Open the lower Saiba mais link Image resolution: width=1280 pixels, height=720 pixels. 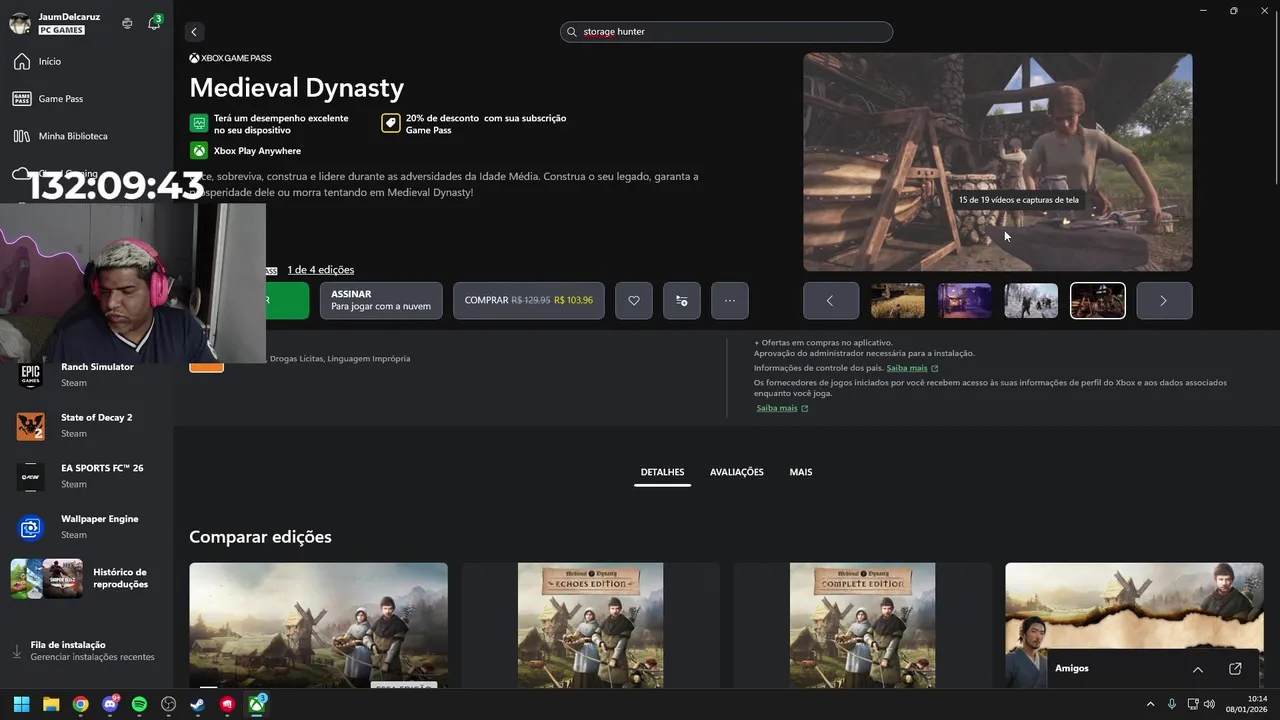coord(782,408)
